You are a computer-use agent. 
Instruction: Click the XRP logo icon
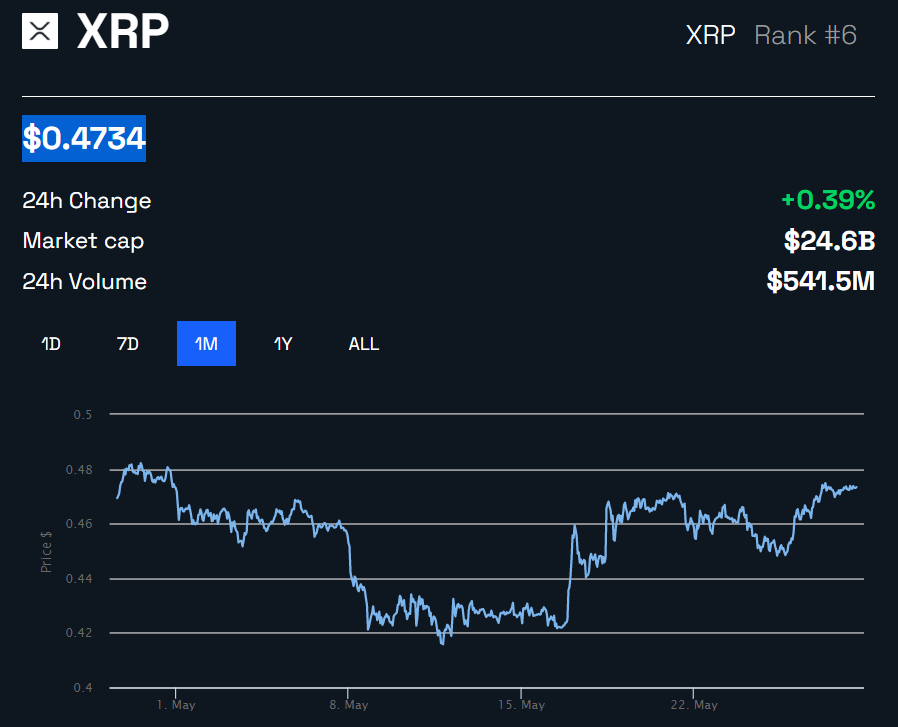click(40, 31)
